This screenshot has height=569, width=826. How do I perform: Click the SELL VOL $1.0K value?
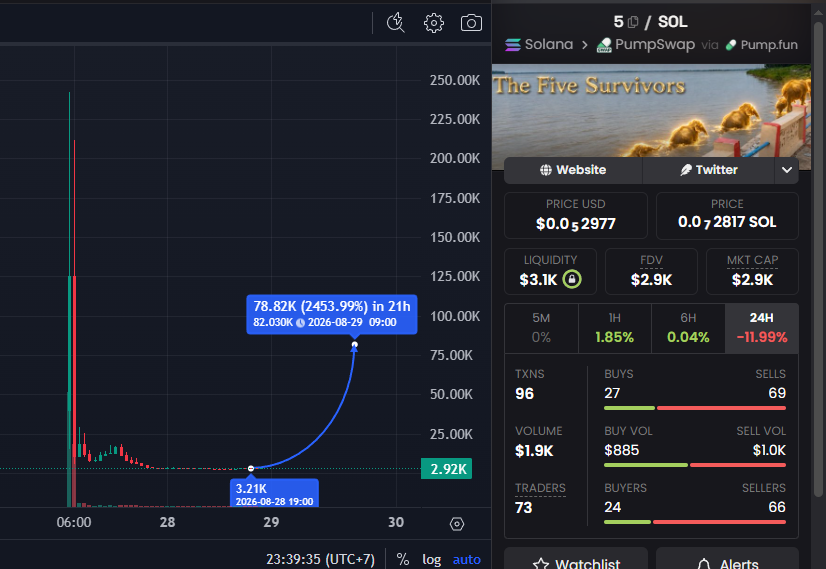click(769, 450)
